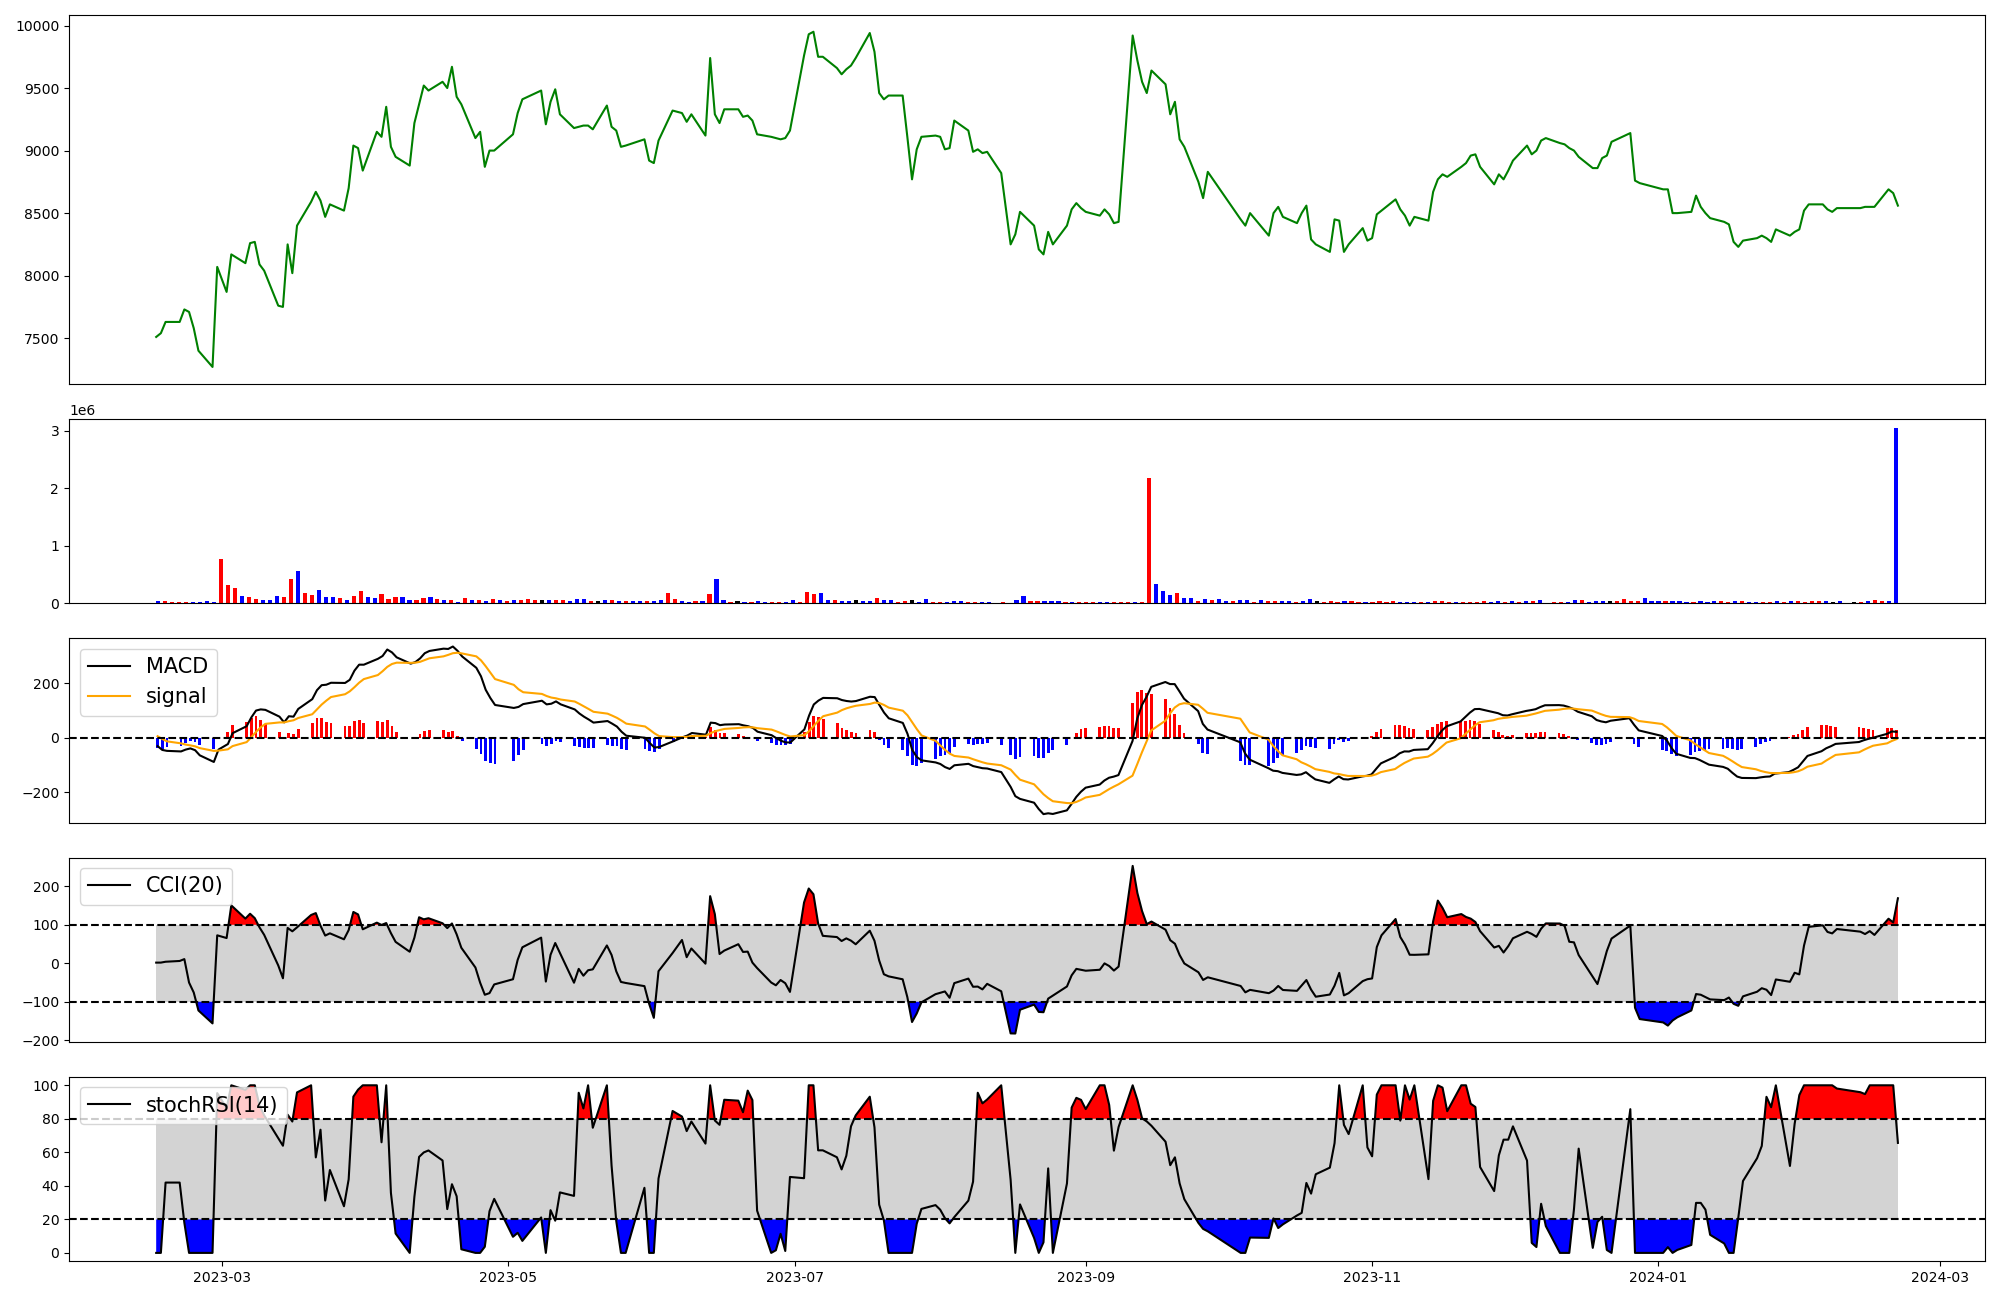Image resolution: width=2000 pixels, height=1300 pixels.
Task: Click the orange signal line sample in legend
Action: [x=109, y=696]
